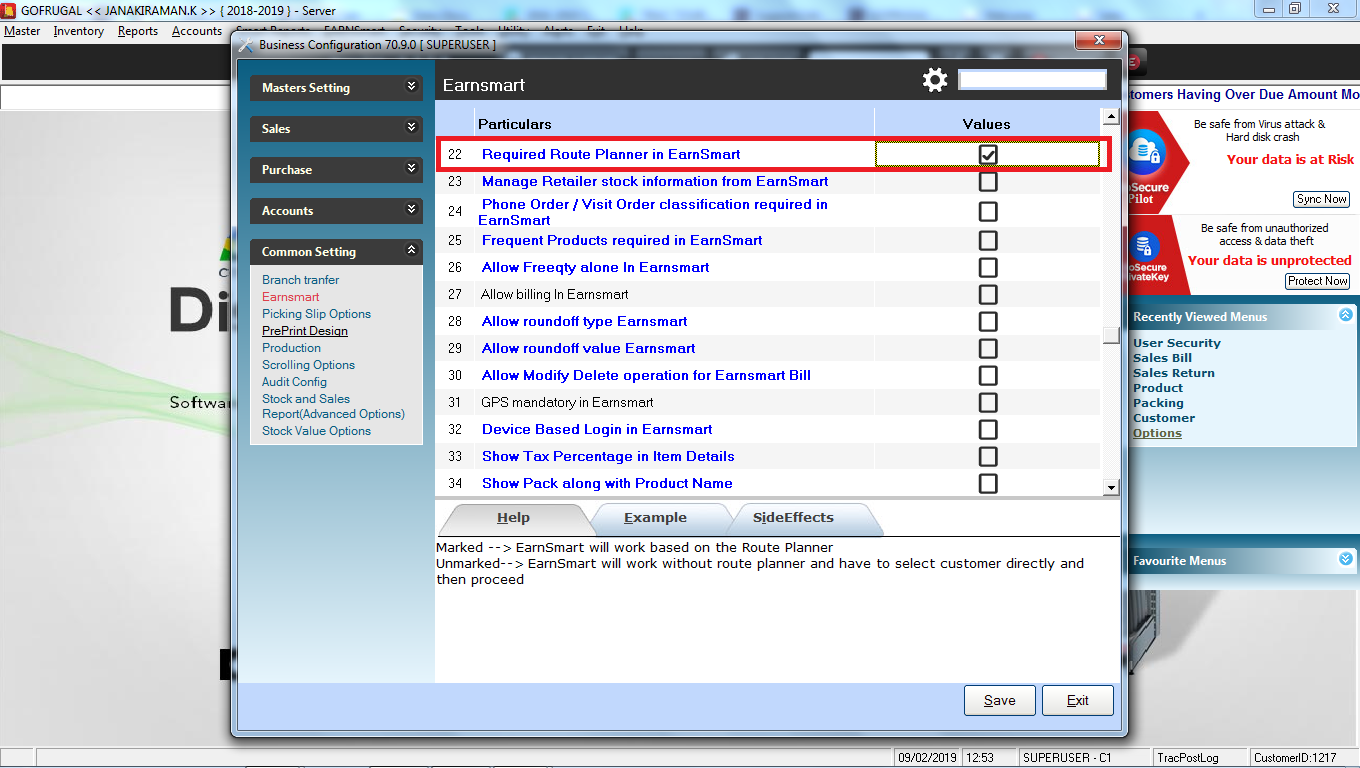The image size is (1360, 768).
Task: Enable Allow Modify Delete operation checkbox
Action: (x=988, y=376)
